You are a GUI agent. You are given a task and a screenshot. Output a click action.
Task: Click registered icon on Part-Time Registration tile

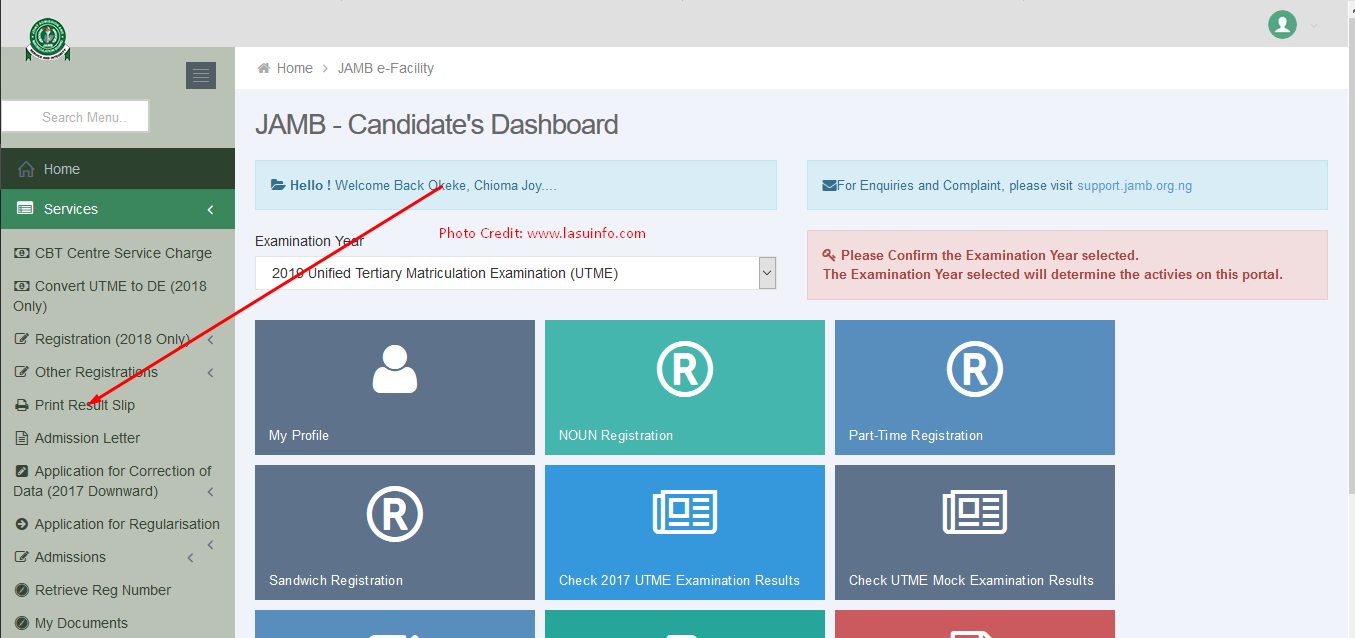[975, 369]
